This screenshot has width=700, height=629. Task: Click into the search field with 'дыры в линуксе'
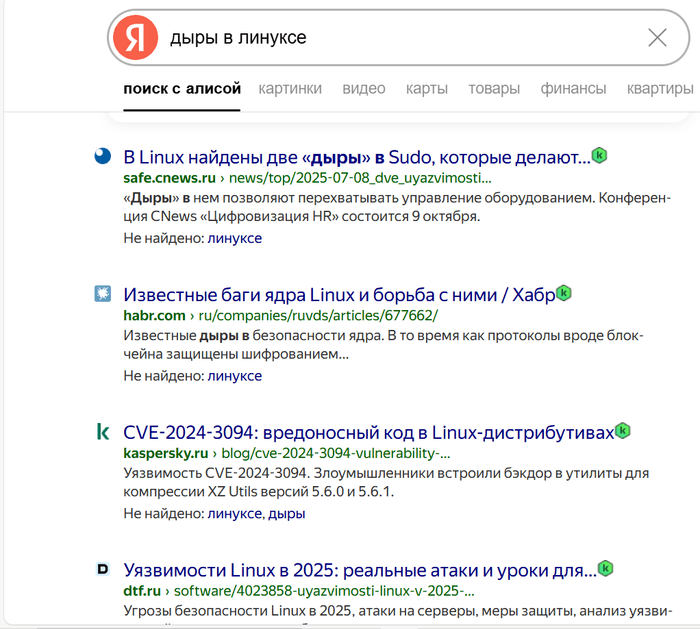tap(400, 38)
